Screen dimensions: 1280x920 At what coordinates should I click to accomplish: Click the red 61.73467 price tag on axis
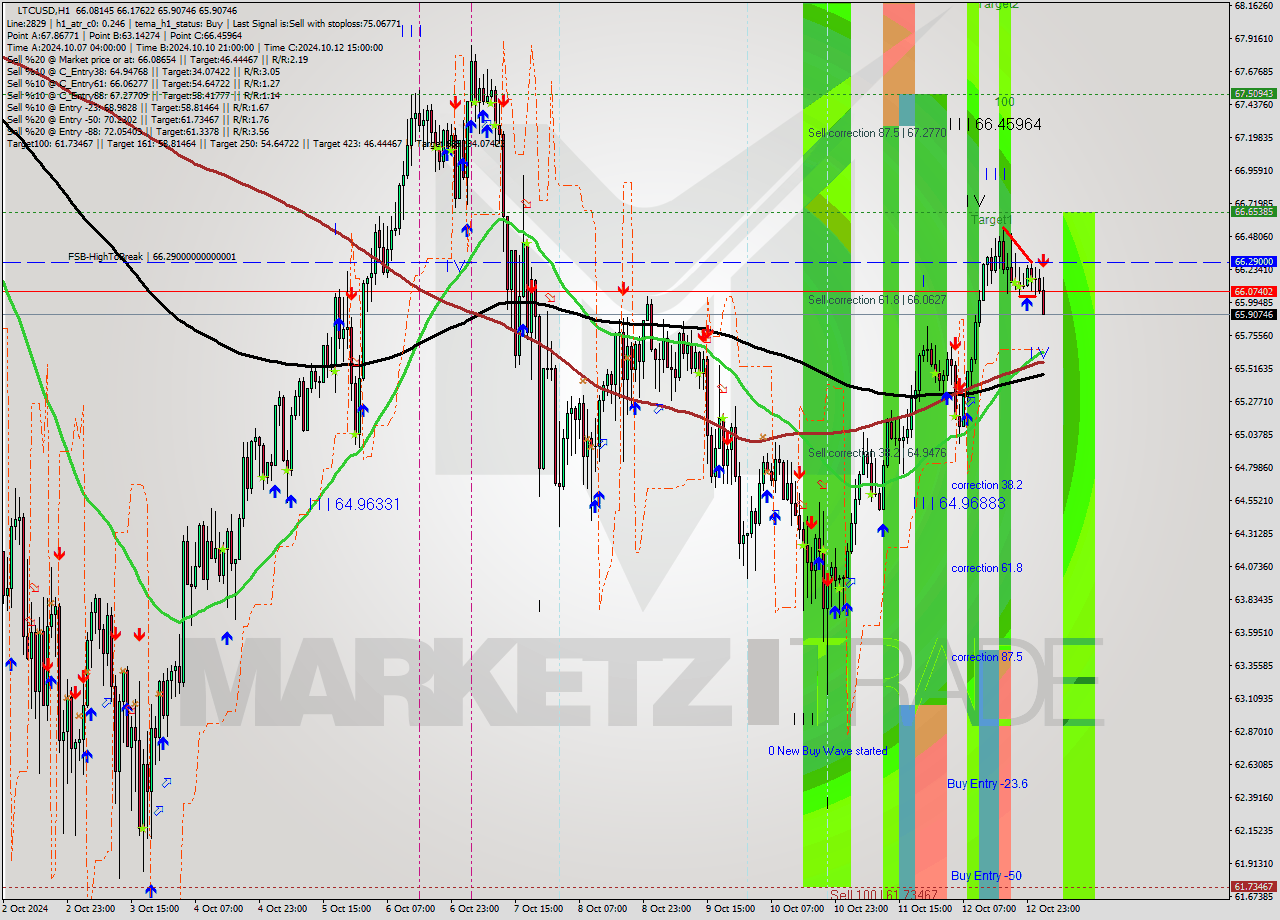pos(1253,886)
